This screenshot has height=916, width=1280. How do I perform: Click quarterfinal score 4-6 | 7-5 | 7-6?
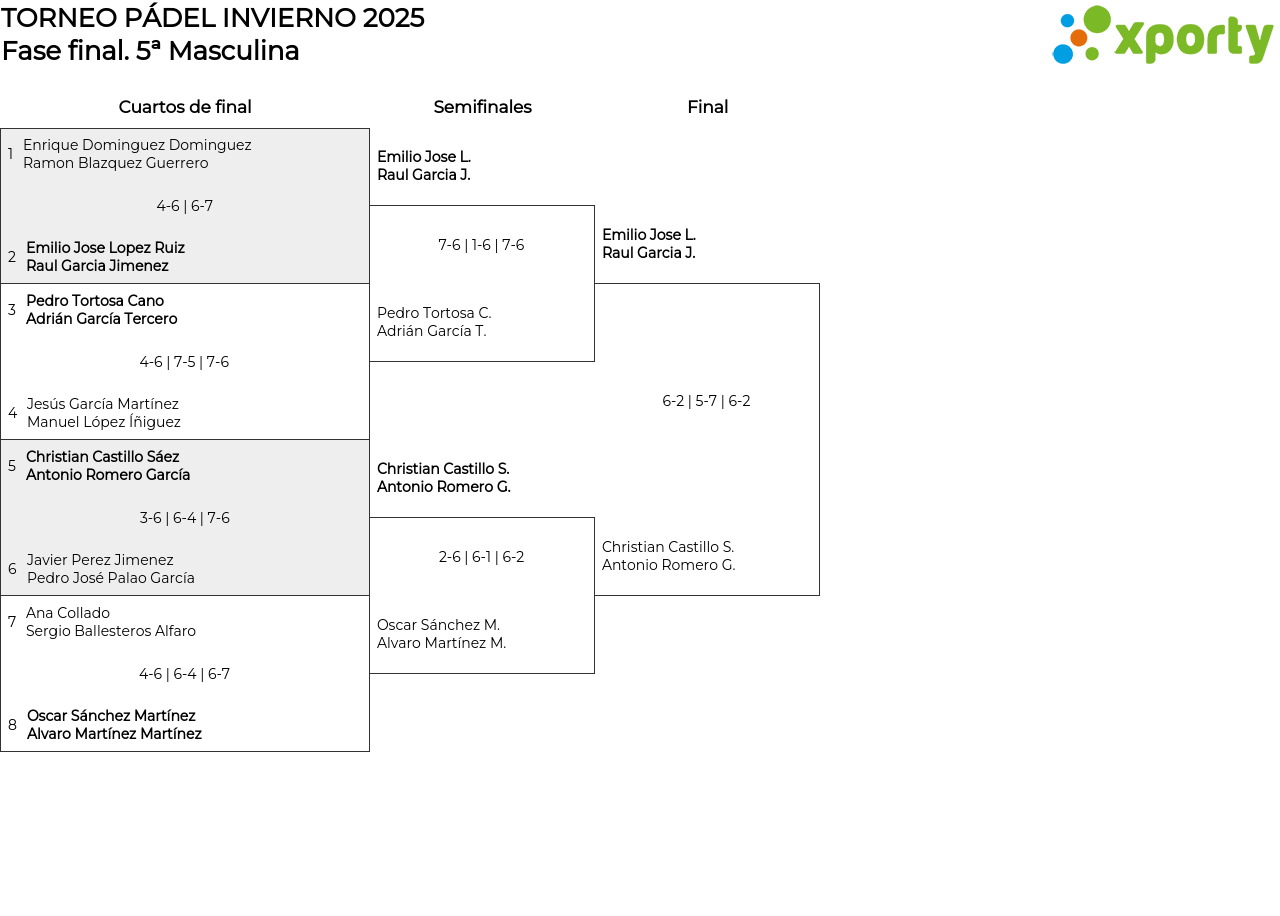[185, 362]
